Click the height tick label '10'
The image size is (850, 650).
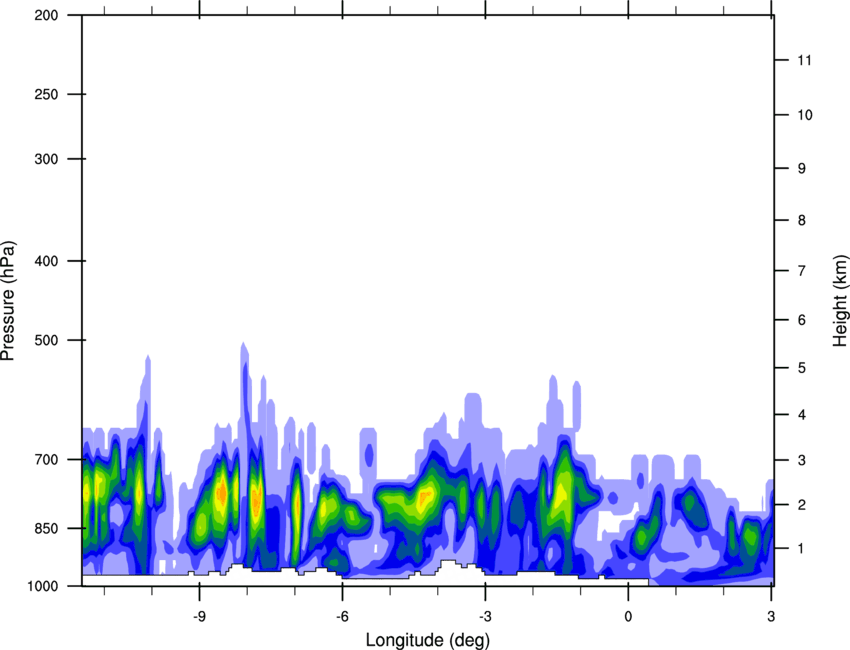pos(805,115)
